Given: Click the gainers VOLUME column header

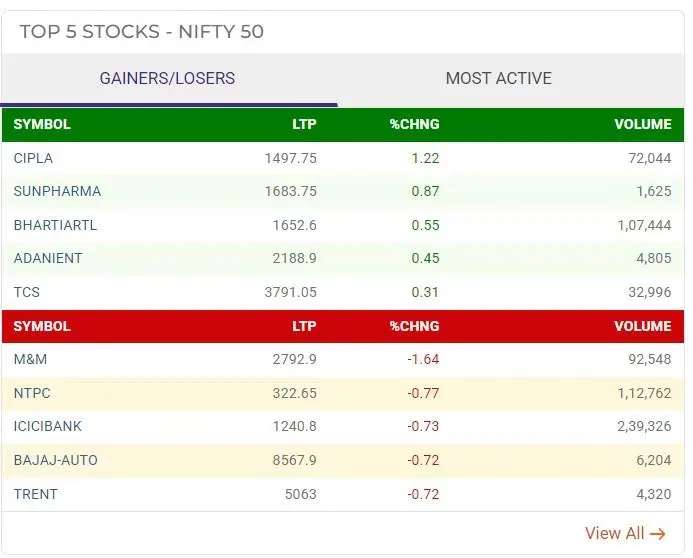Looking at the screenshot, I should tap(642, 125).
